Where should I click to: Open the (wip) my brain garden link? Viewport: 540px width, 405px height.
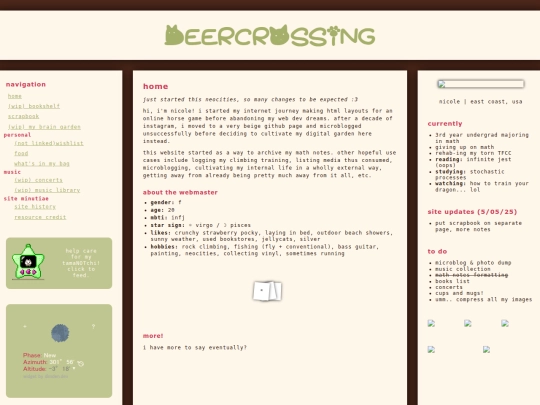(44, 127)
